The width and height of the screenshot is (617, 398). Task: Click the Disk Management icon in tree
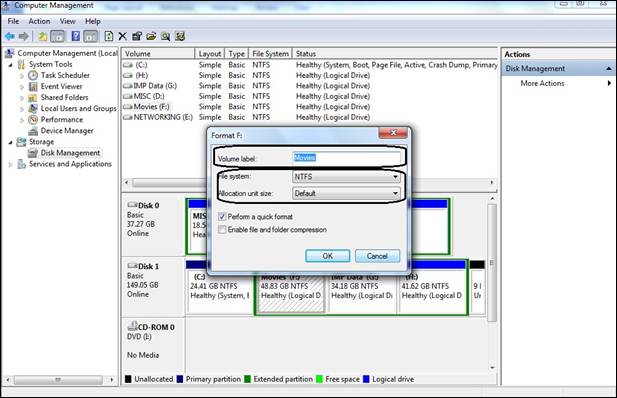(33, 153)
